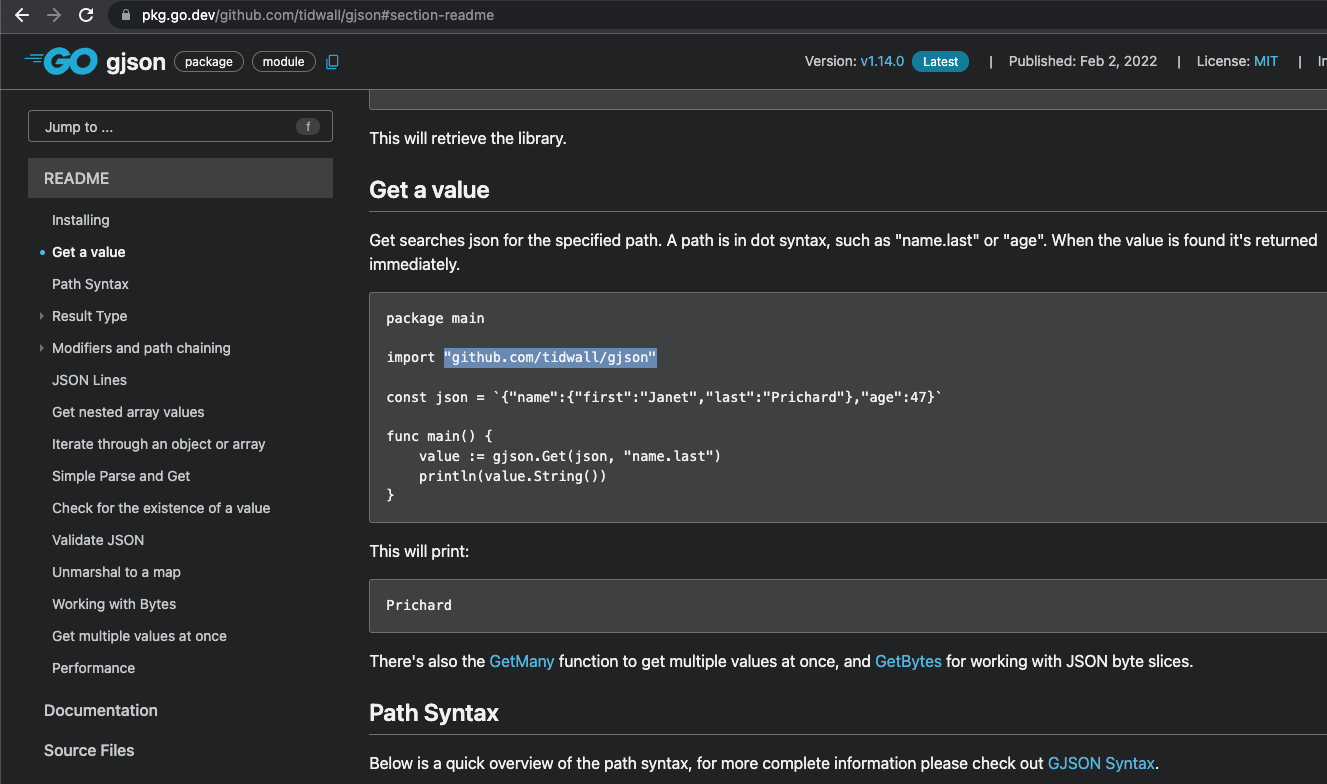This screenshot has height=784, width=1327.
Task: Click the Go logo
Action: click(x=61, y=61)
